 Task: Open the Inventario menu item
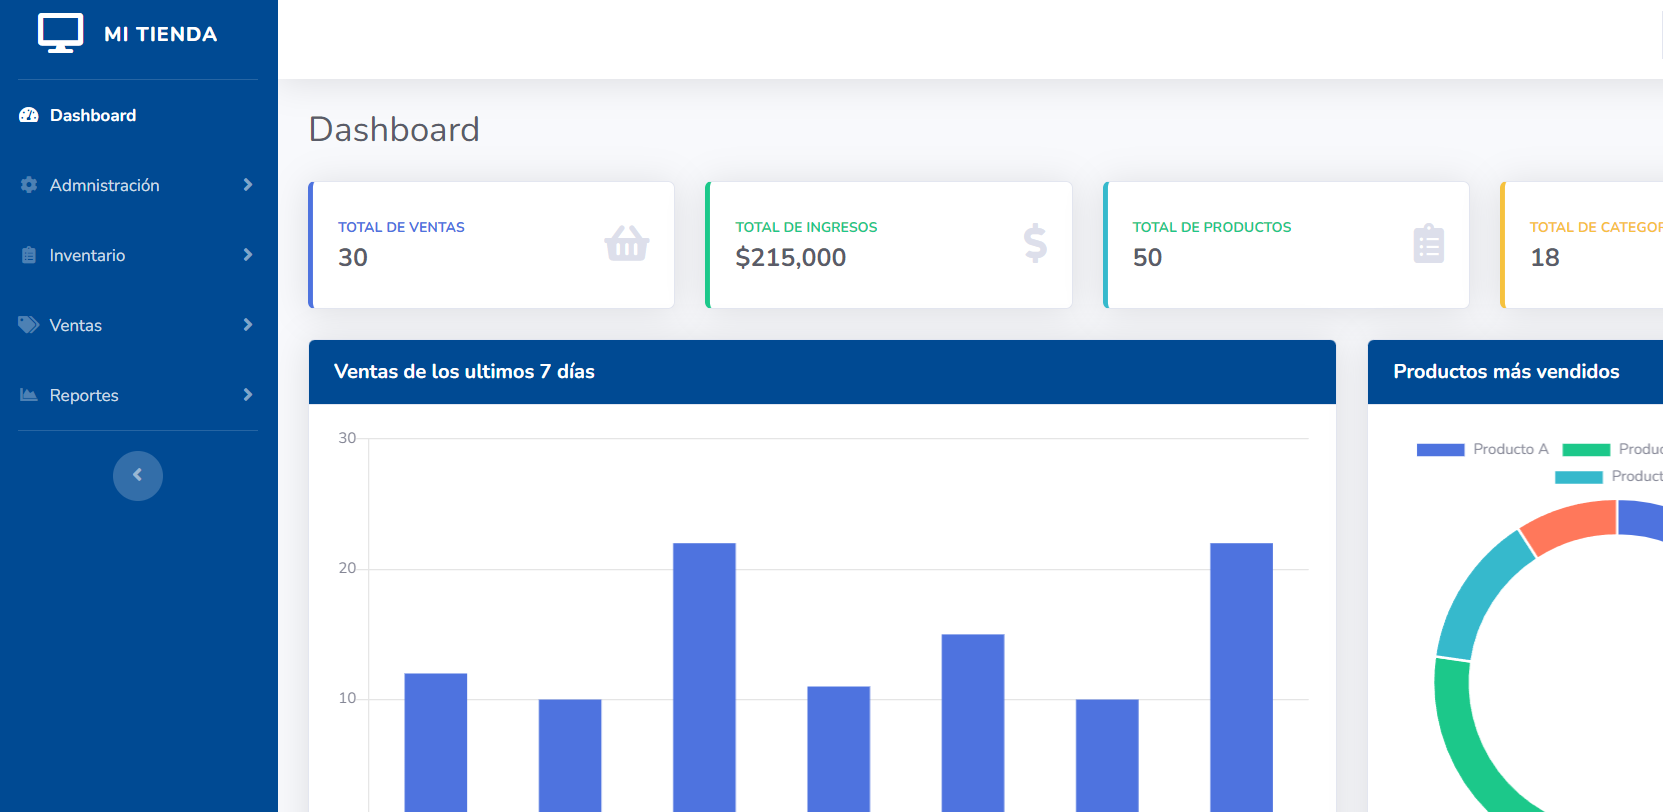(x=138, y=255)
